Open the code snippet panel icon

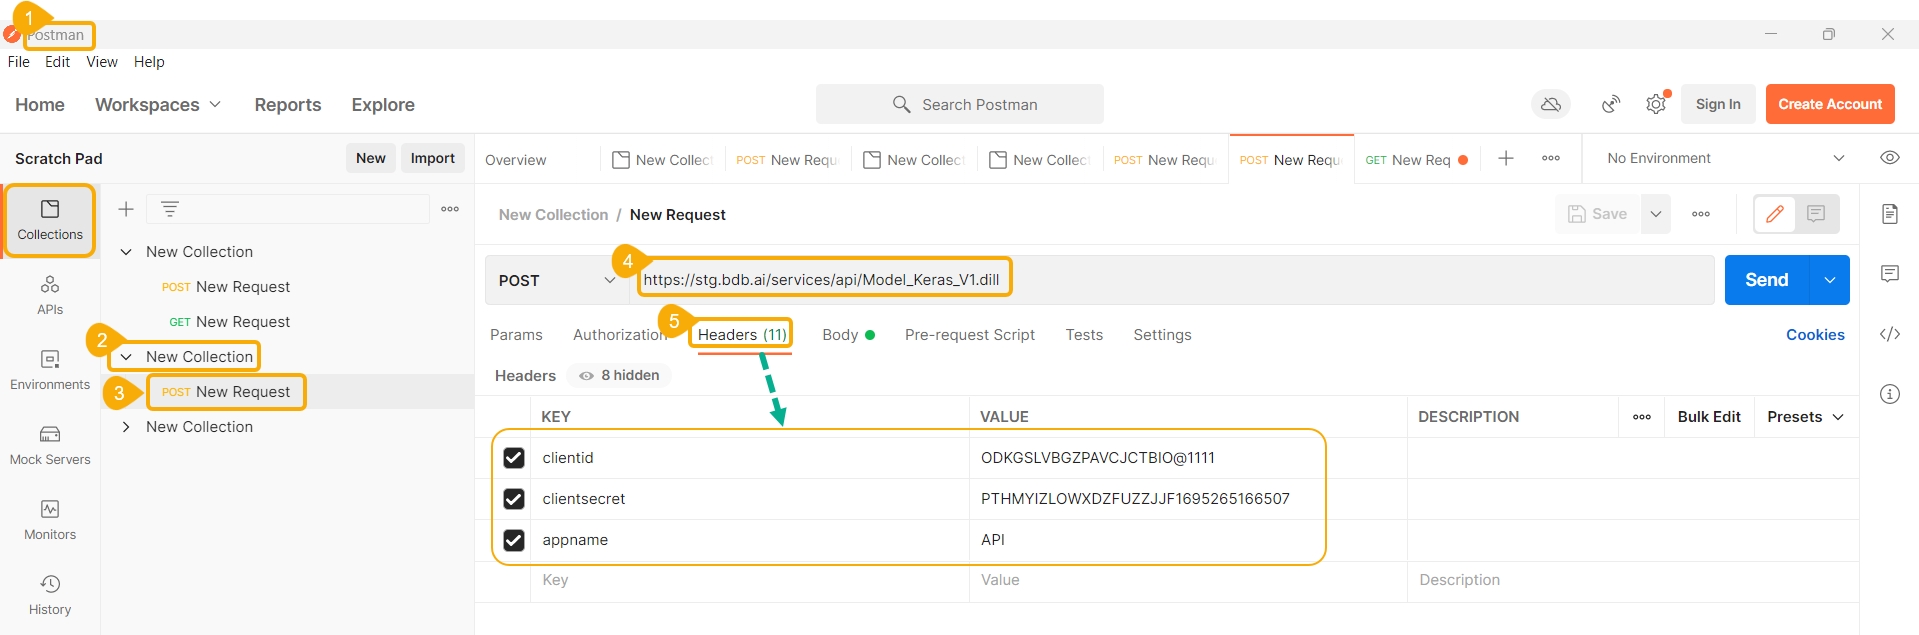point(1889,334)
